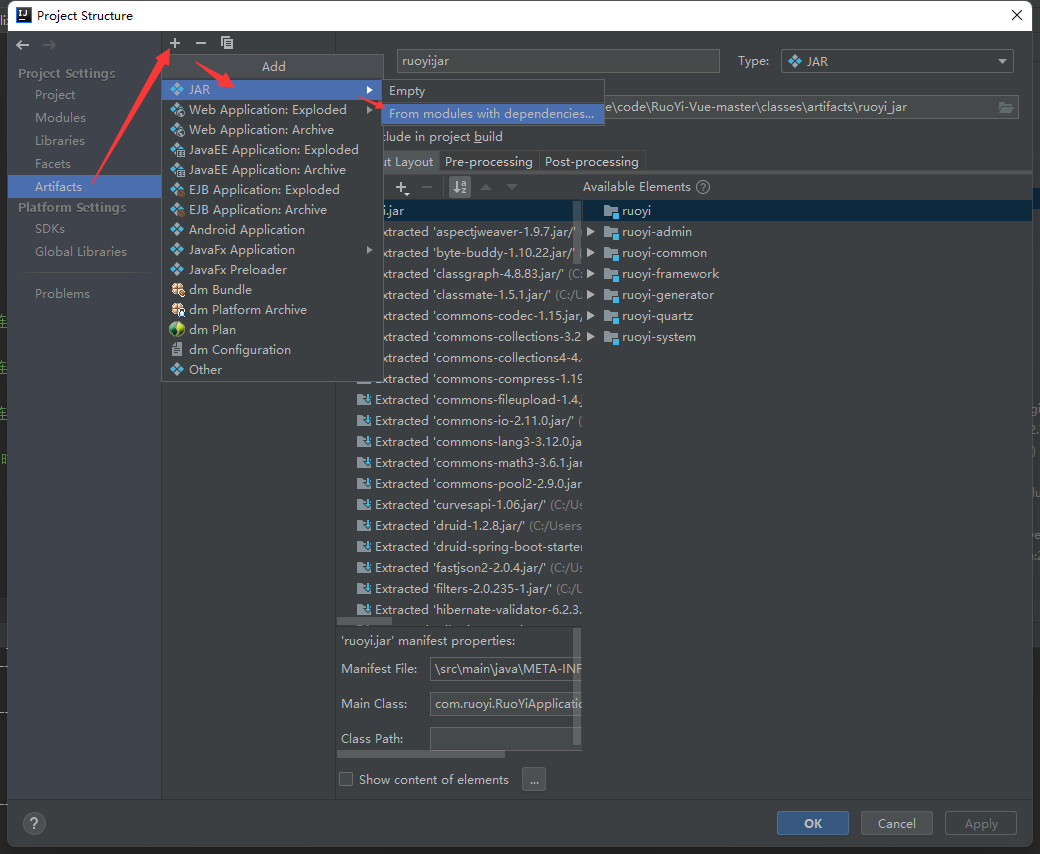Viewport: 1040px width, 854px height.
Task: Select the dm Bundle icon entry
Action: tap(178, 290)
